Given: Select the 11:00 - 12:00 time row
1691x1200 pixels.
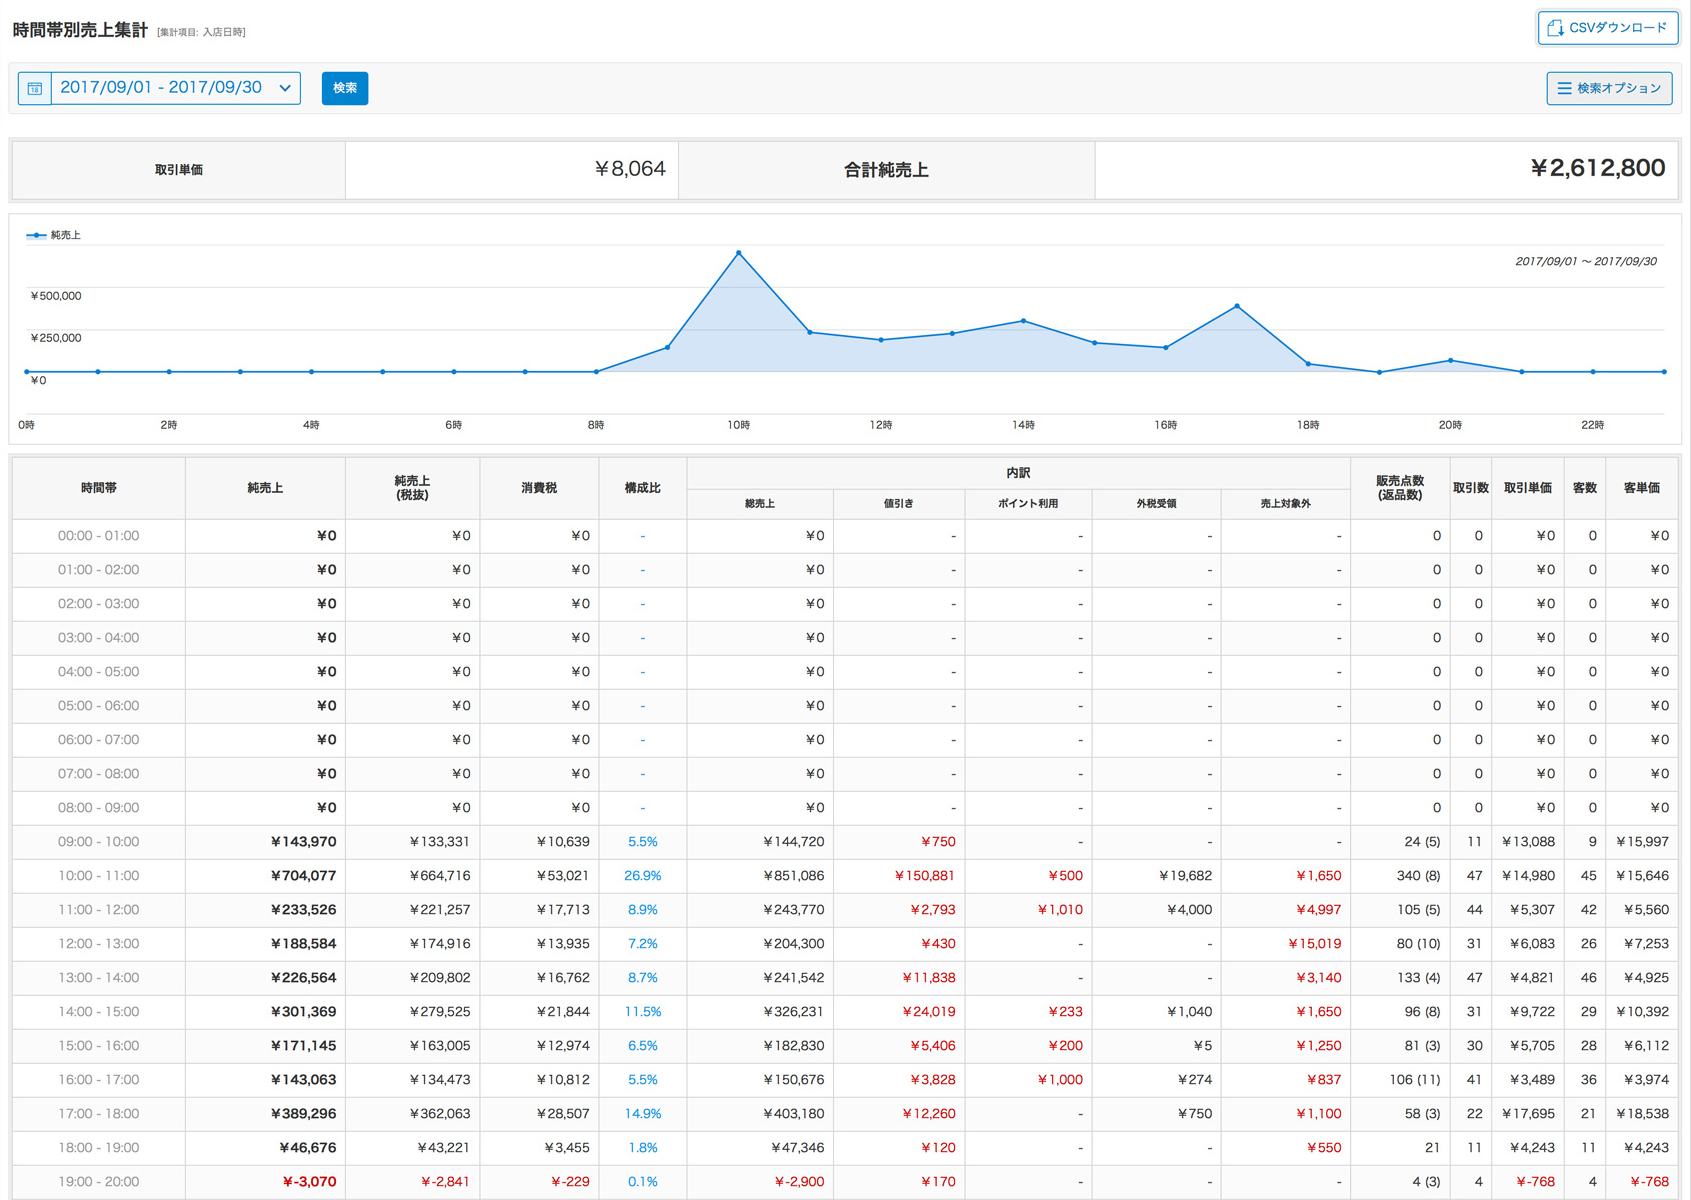Looking at the screenshot, I should [x=845, y=910].
